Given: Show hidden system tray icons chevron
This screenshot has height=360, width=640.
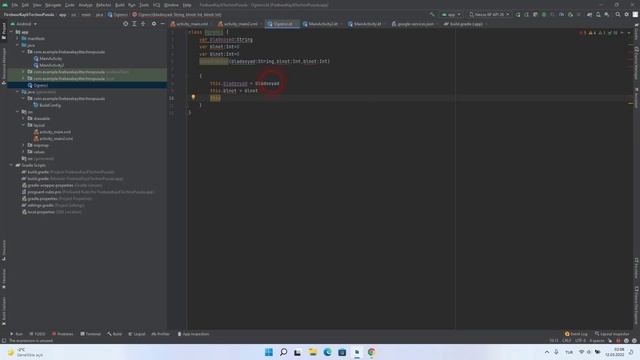Looking at the screenshot, I should (x=547, y=352).
